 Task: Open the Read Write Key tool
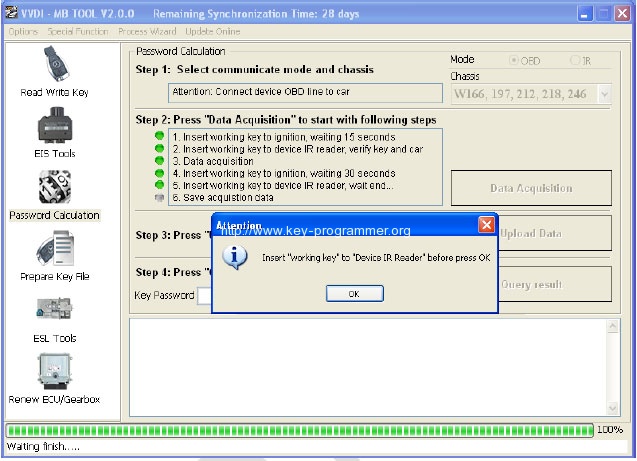(54, 68)
